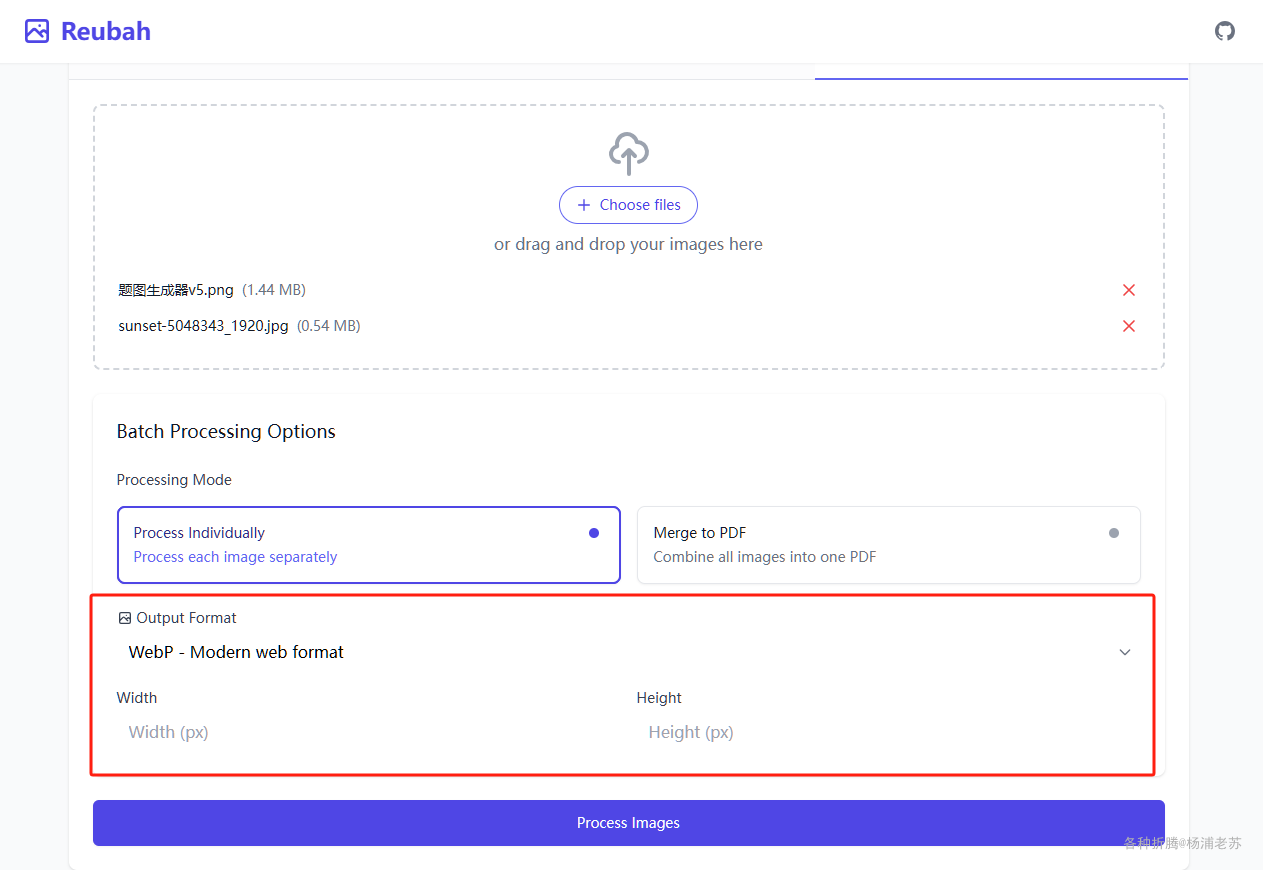Click the Reubah brand name link
Screen dimensions: 1263x870
(x=106, y=31)
